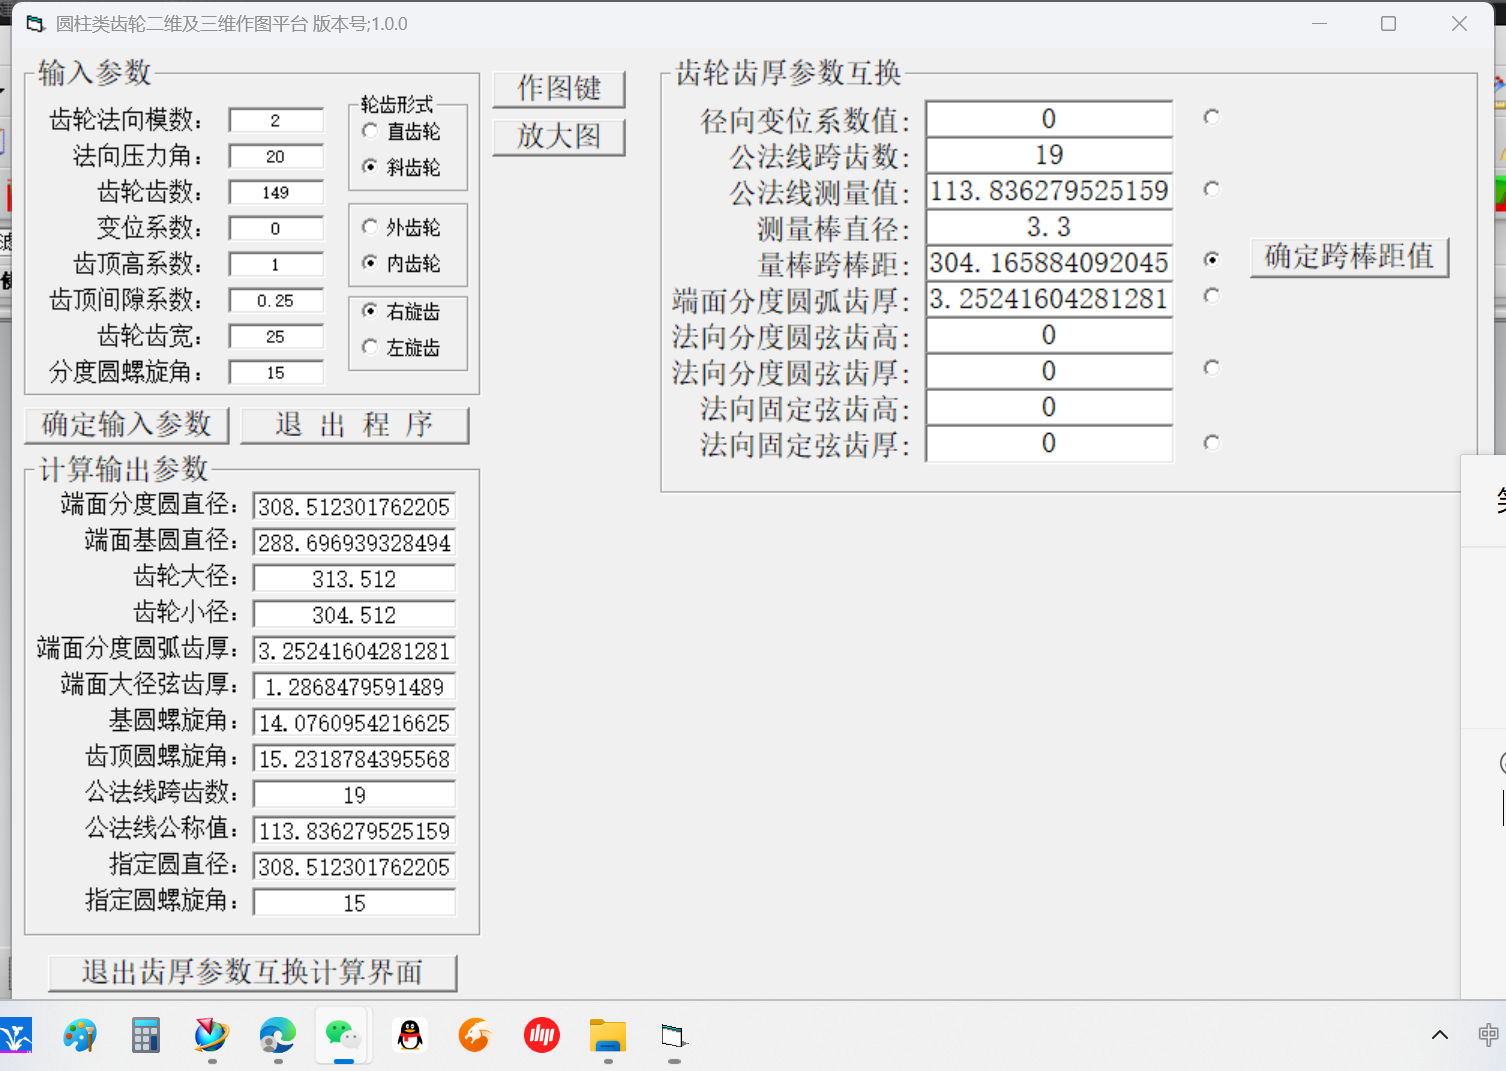Image resolution: width=1506 pixels, height=1071 pixels.
Task: Open the Calculator from taskbar
Action: (145, 1036)
